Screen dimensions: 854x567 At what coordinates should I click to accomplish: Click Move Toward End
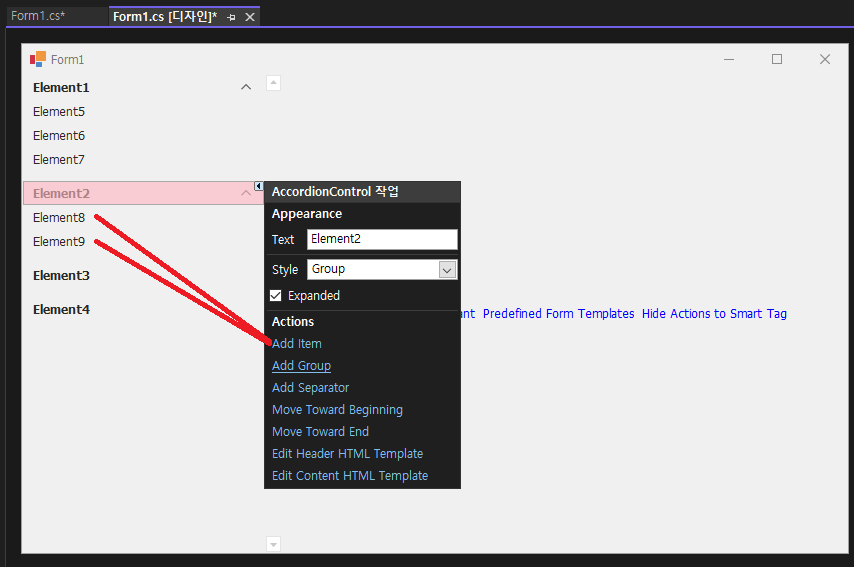click(320, 431)
